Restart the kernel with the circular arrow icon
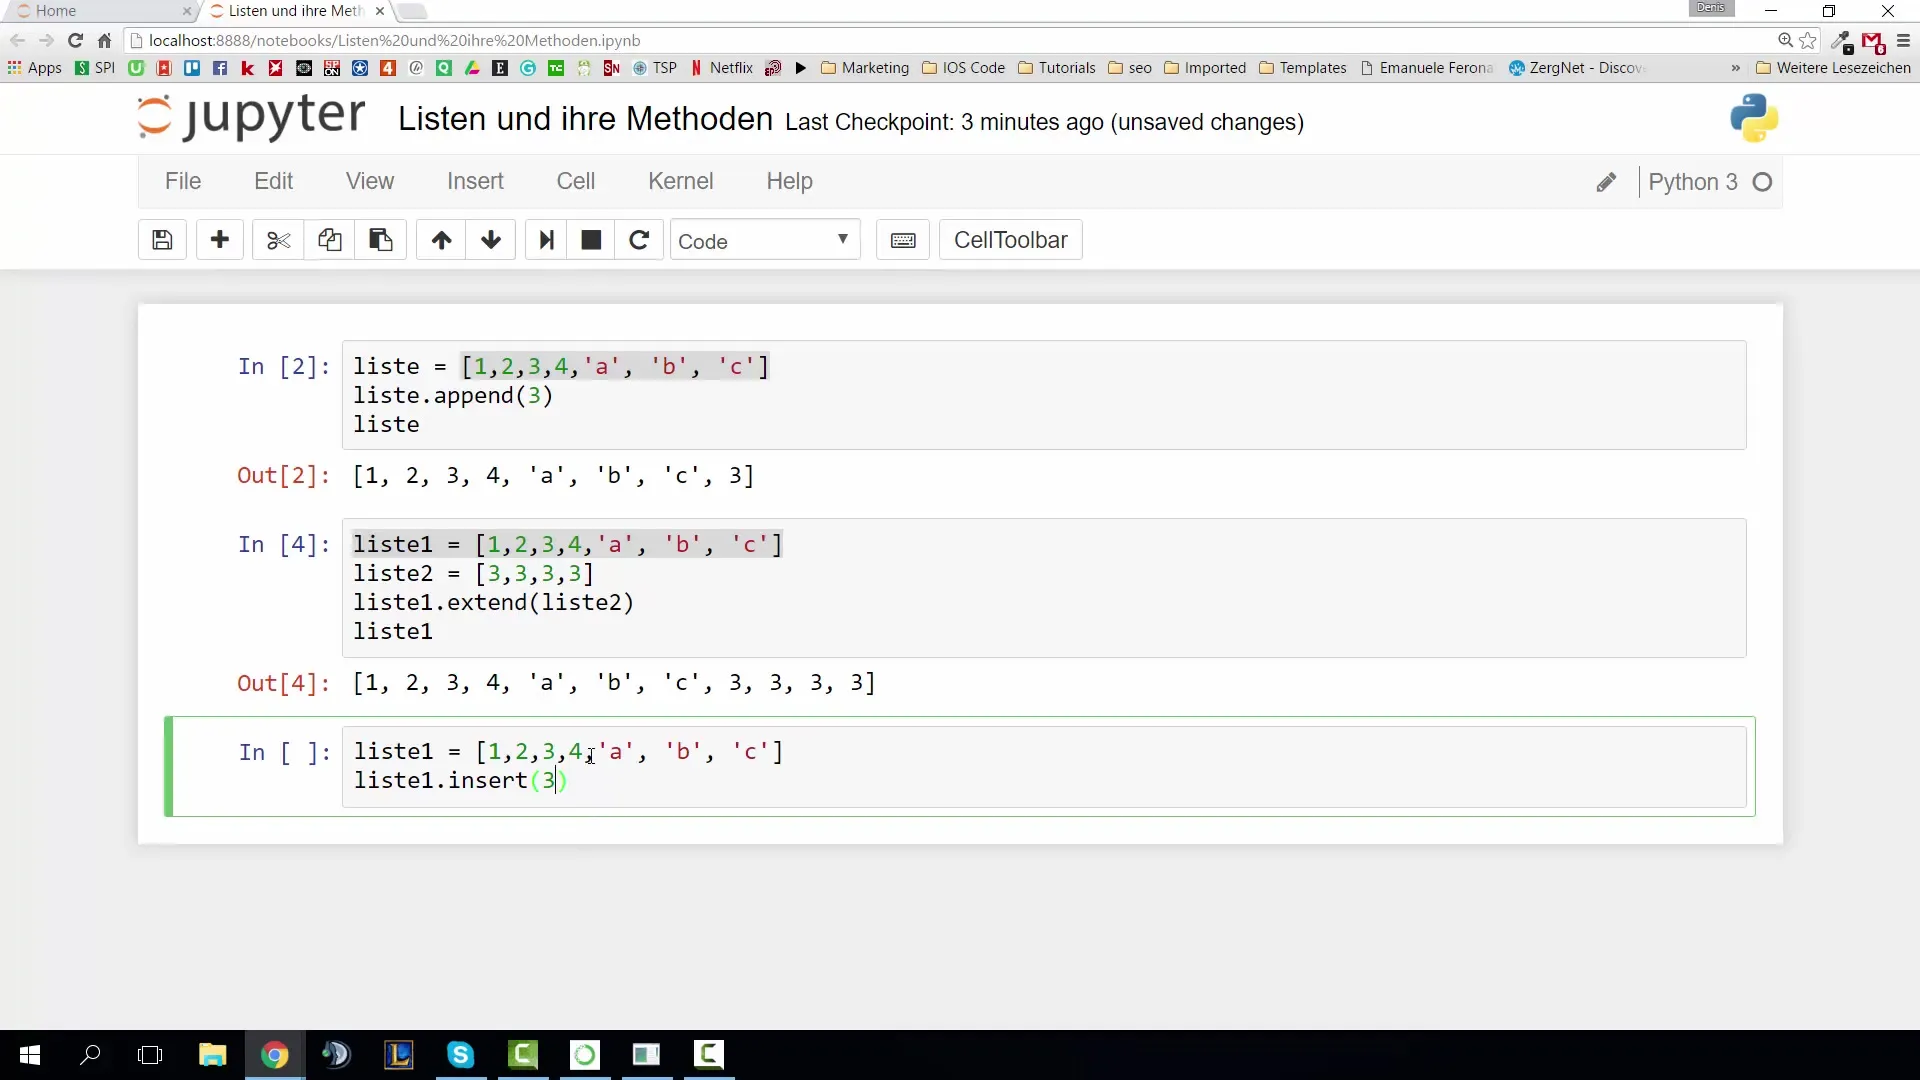Image resolution: width=1920 pixels, height=1080 pixels. (x=639, y=240)
